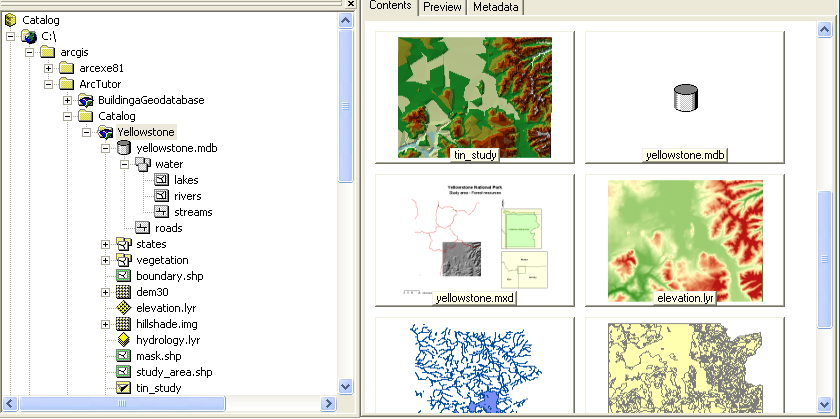
Task: Select the BuildingaGeodatabase tree label
Action: [151, 100]
